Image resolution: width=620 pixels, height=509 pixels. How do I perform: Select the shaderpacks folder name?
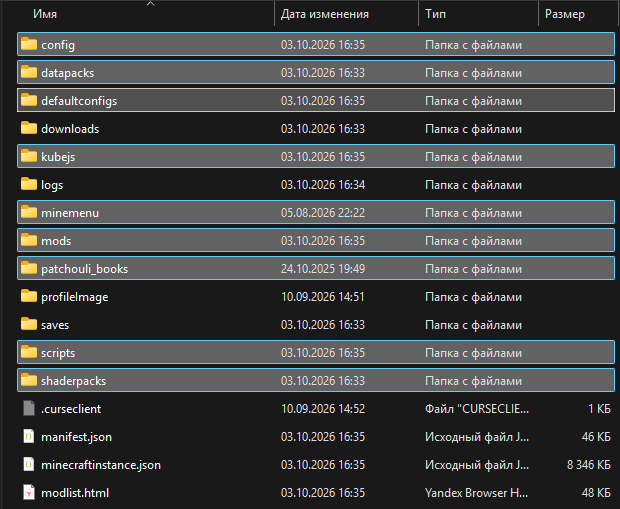click(x=74, y=381)
